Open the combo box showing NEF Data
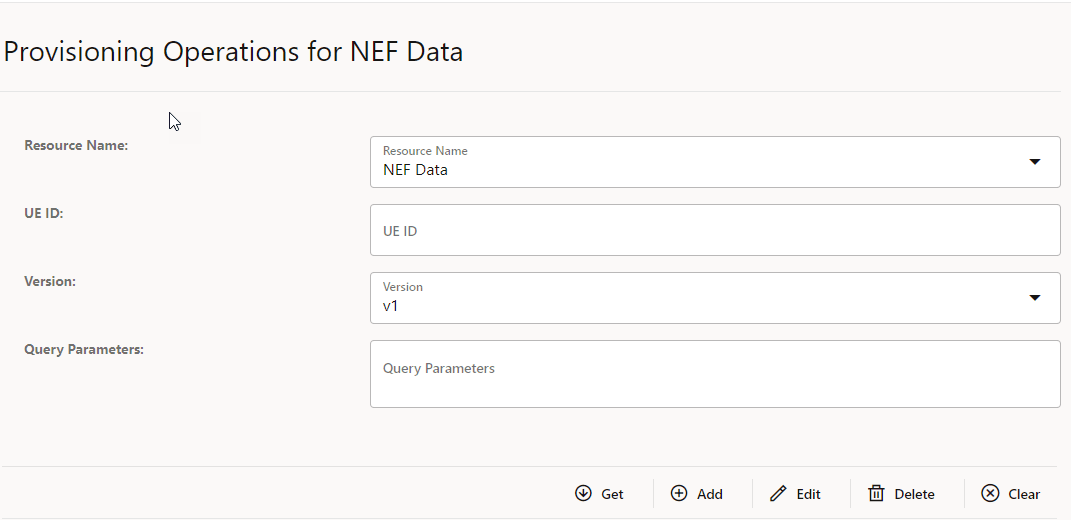This screenshot has width=1071, height=520. tap(700, 162)
